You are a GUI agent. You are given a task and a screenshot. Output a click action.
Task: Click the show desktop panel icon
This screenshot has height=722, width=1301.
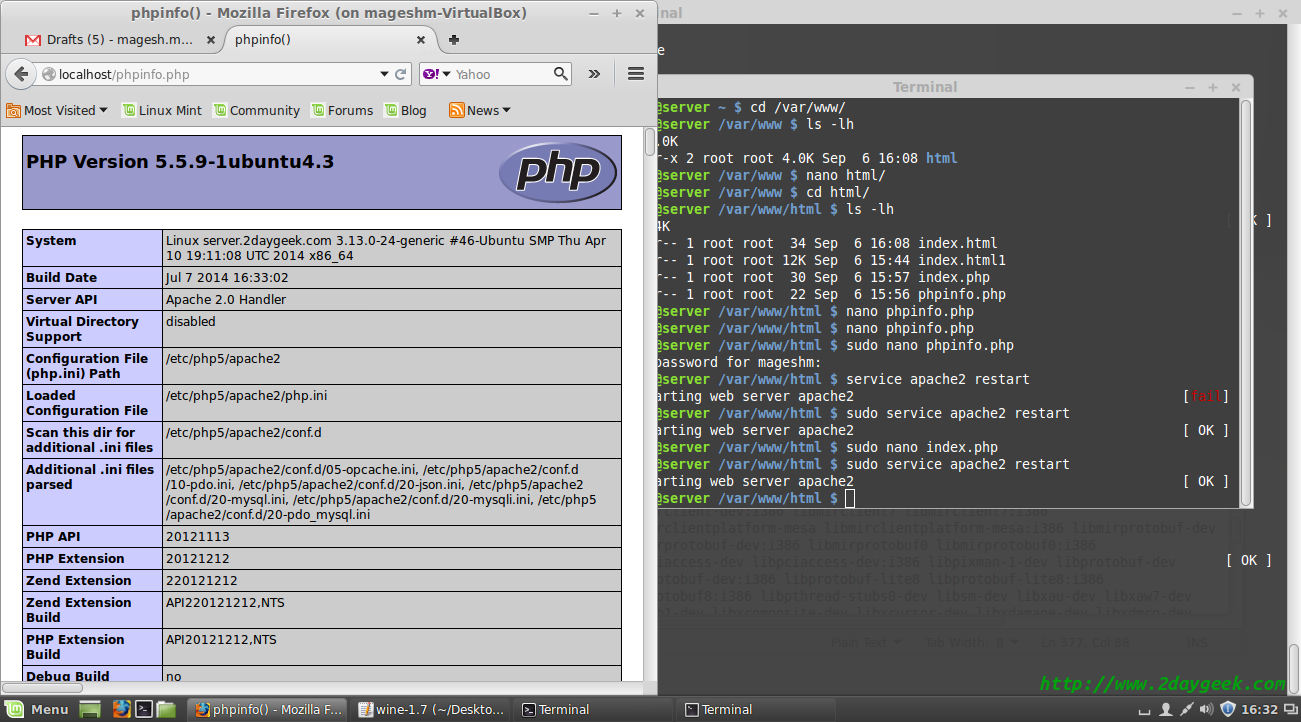pos(90,709)
